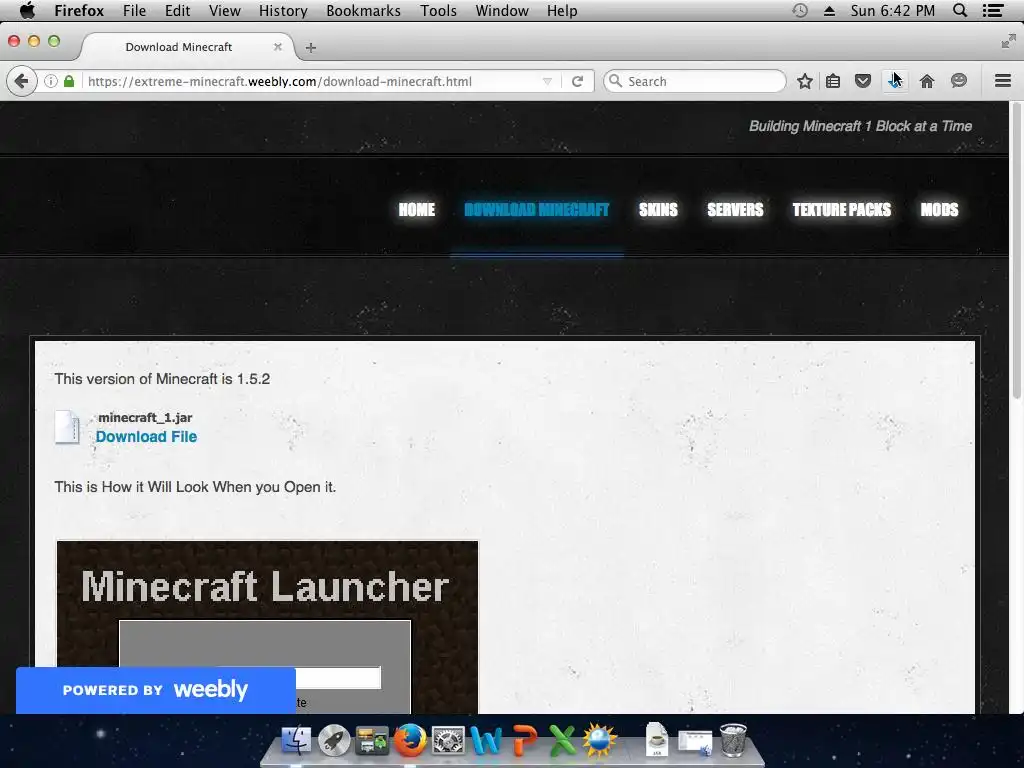Open the minimized window icon in Dock
1024x768 pixels.
pyautogui.click(x=694, y=742)
